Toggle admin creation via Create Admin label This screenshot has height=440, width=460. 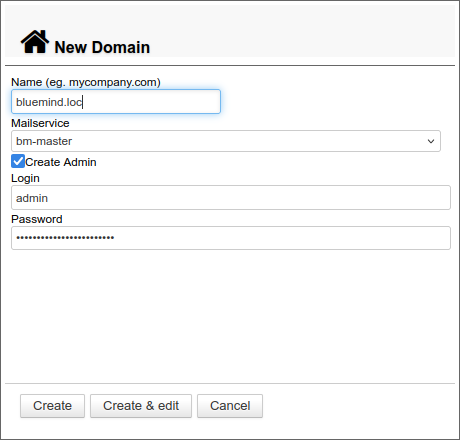pyautogui.click(x=61, y=162)
